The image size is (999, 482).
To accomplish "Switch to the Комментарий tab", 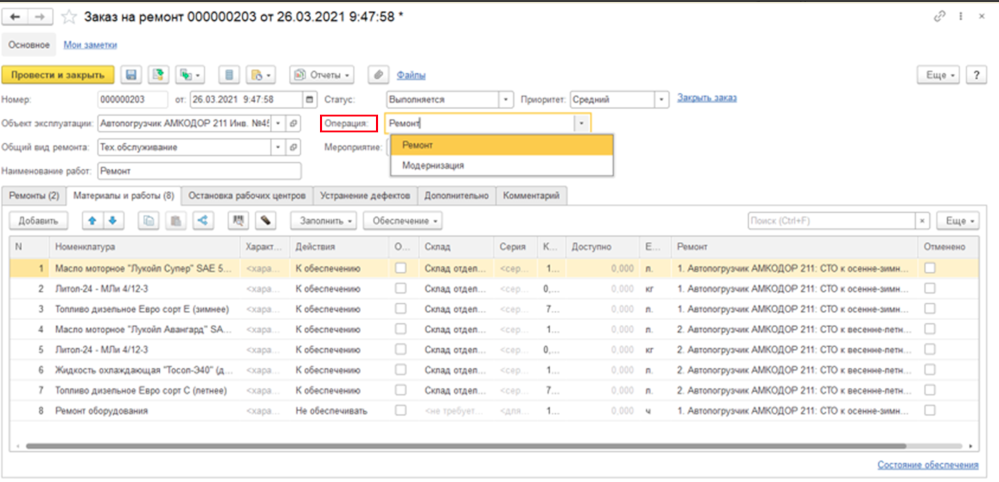I will (531, 196).
